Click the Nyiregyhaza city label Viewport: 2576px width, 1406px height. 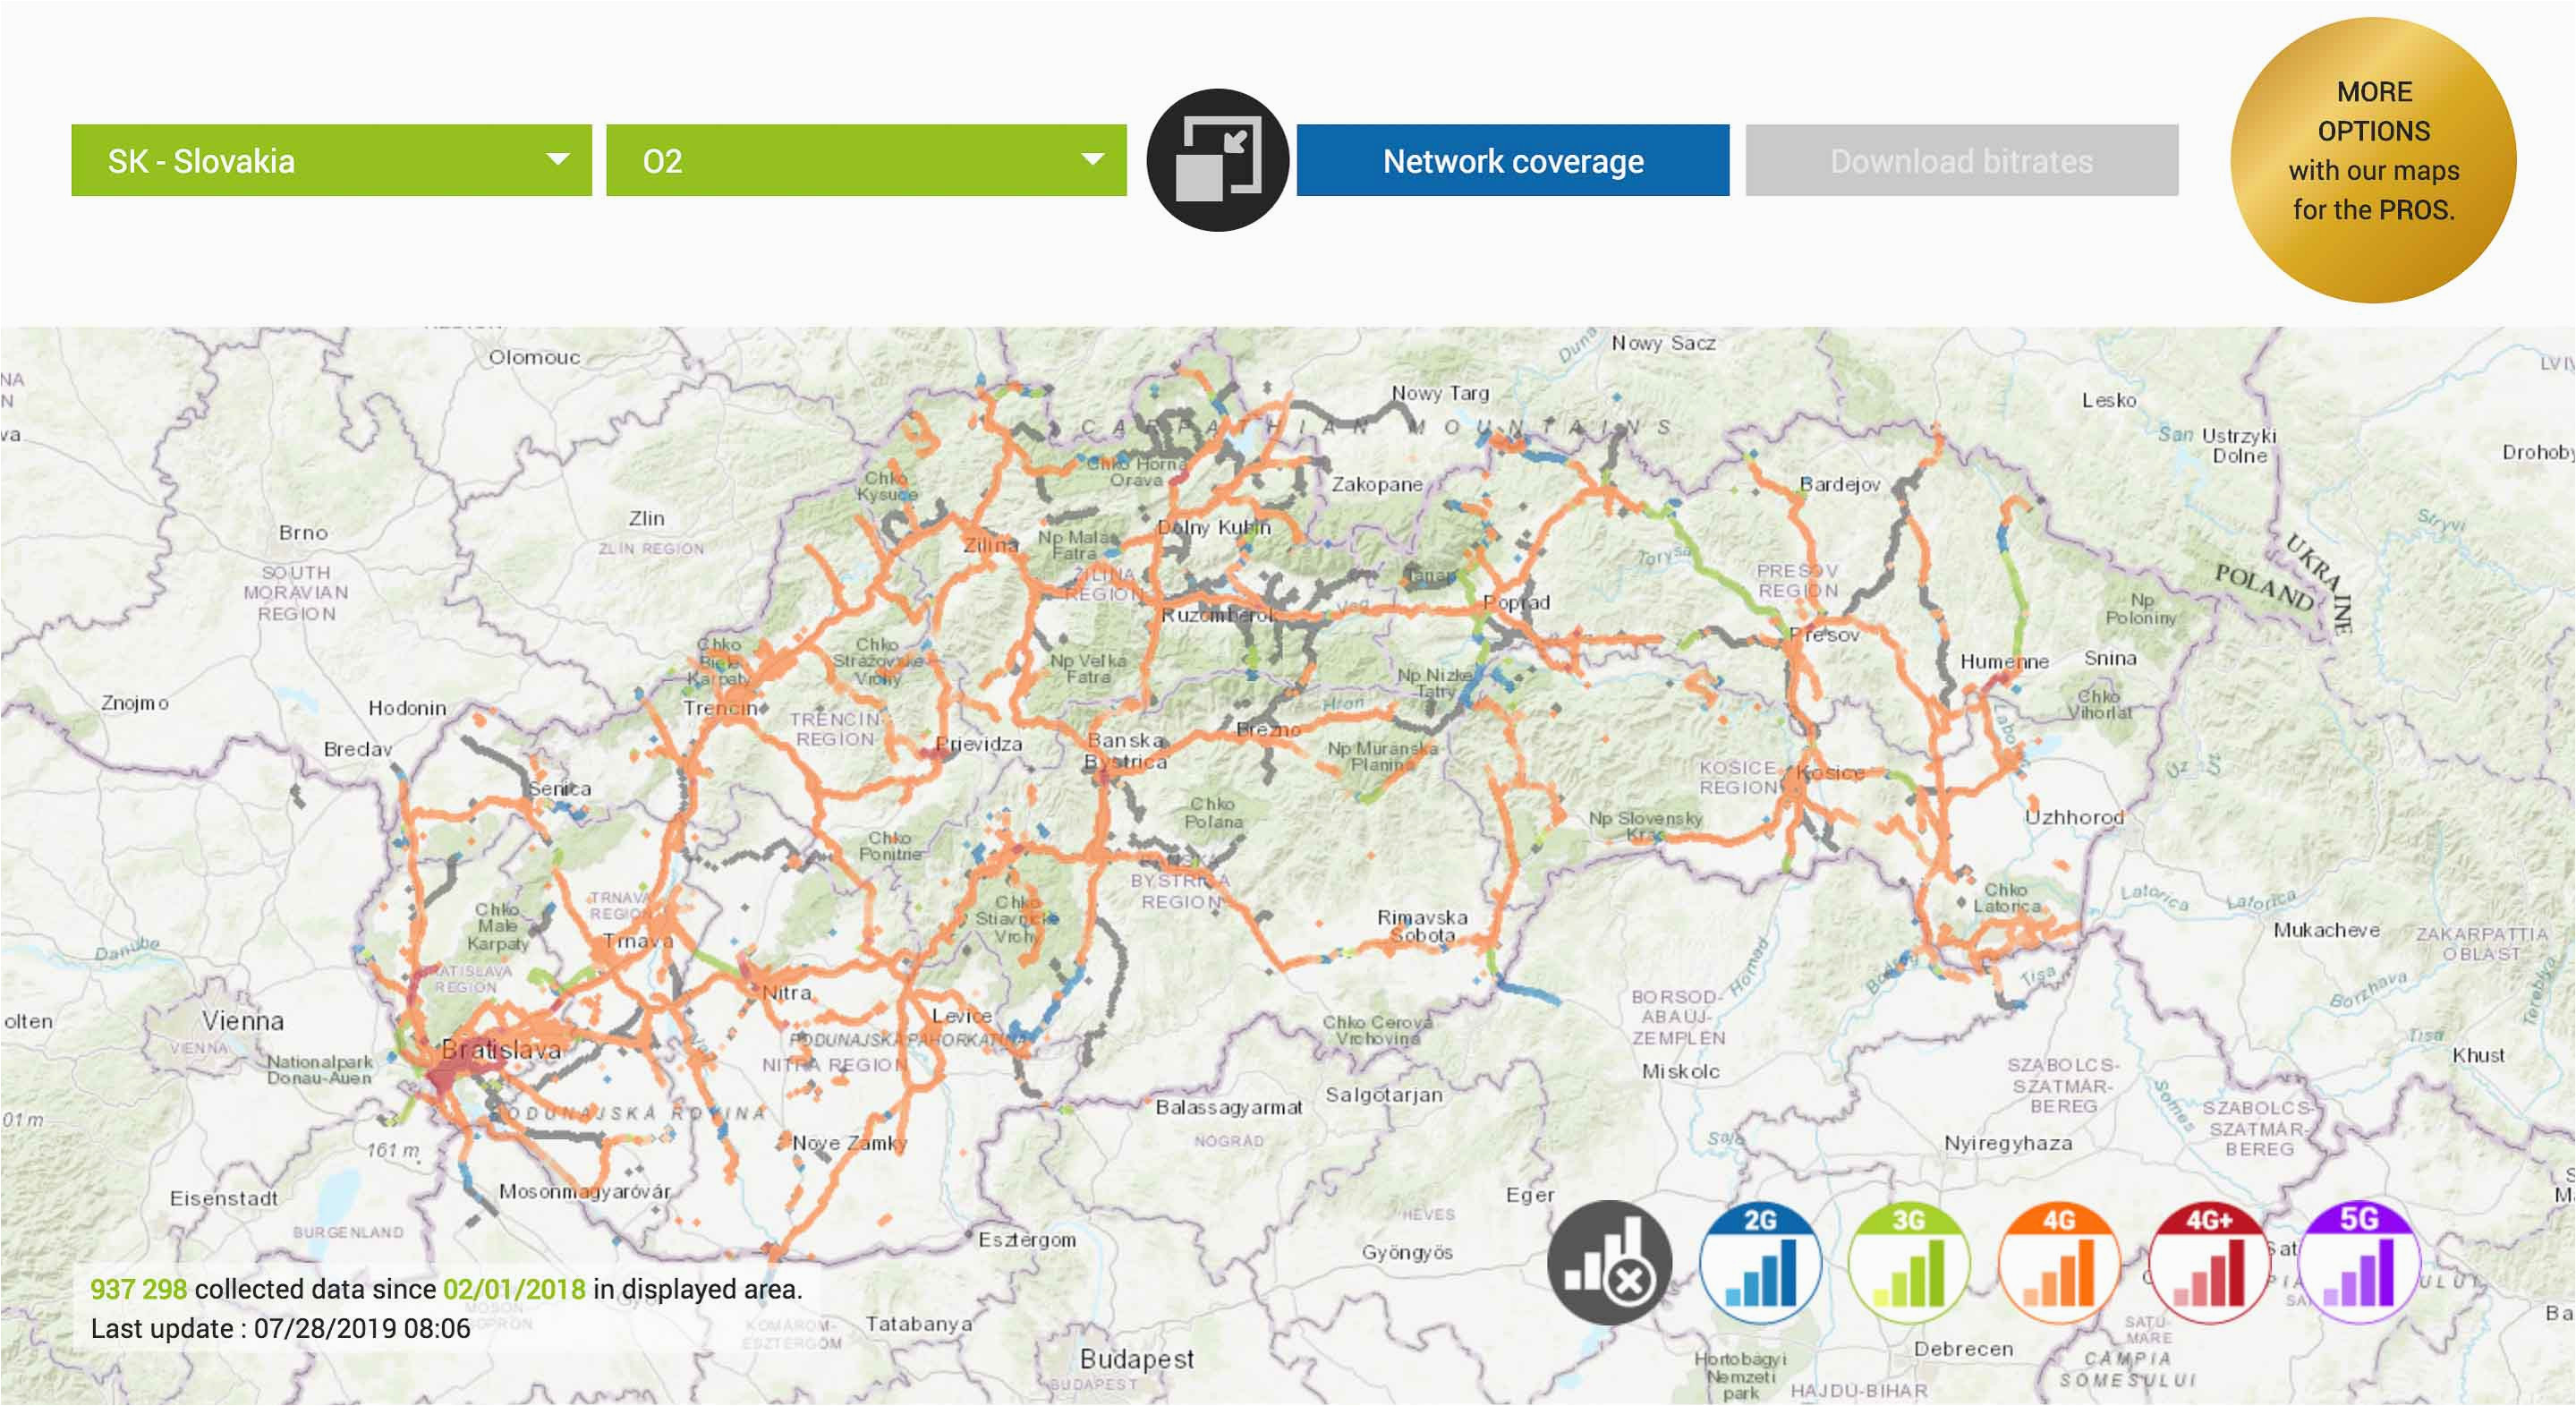2008,1143
